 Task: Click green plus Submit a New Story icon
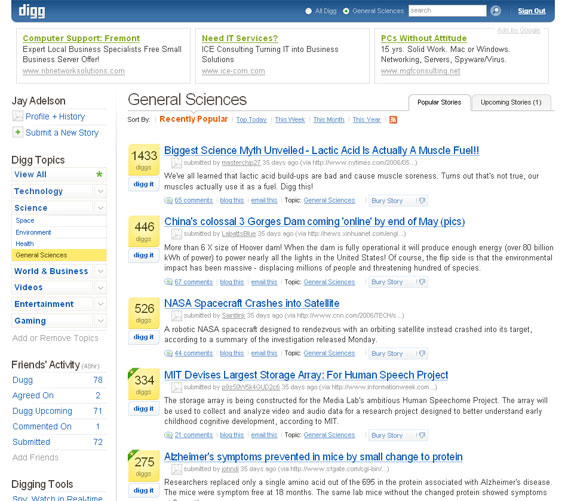tap(17, 132)
